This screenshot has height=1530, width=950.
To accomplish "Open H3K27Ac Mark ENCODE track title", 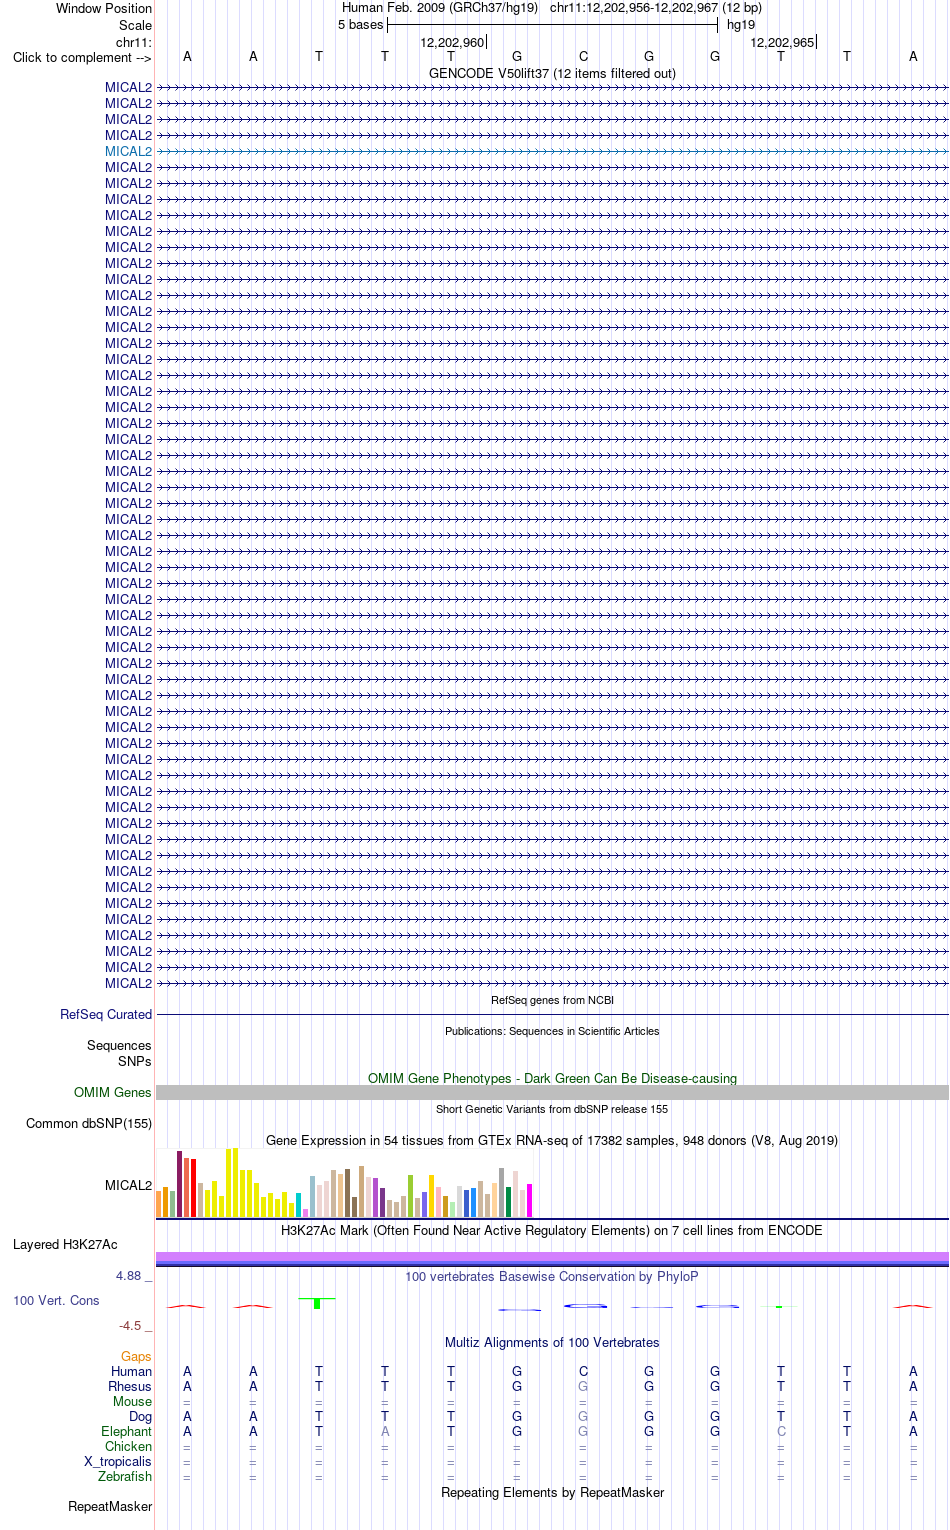I will click(x=552, y=1230).
